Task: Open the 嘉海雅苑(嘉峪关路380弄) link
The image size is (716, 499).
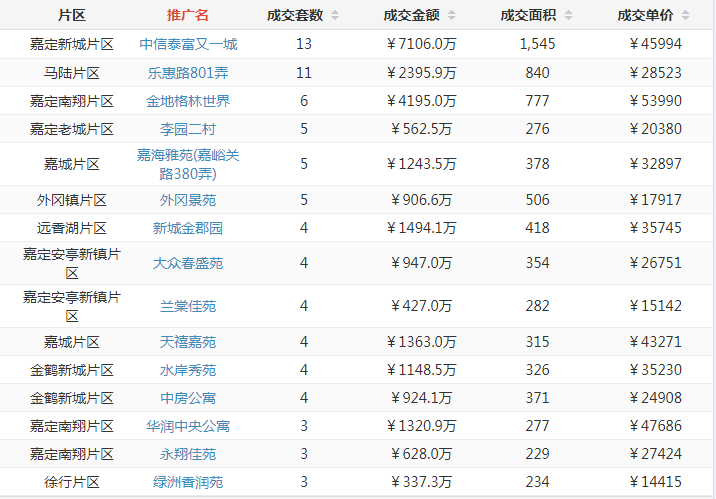Action: click(188, 164)
